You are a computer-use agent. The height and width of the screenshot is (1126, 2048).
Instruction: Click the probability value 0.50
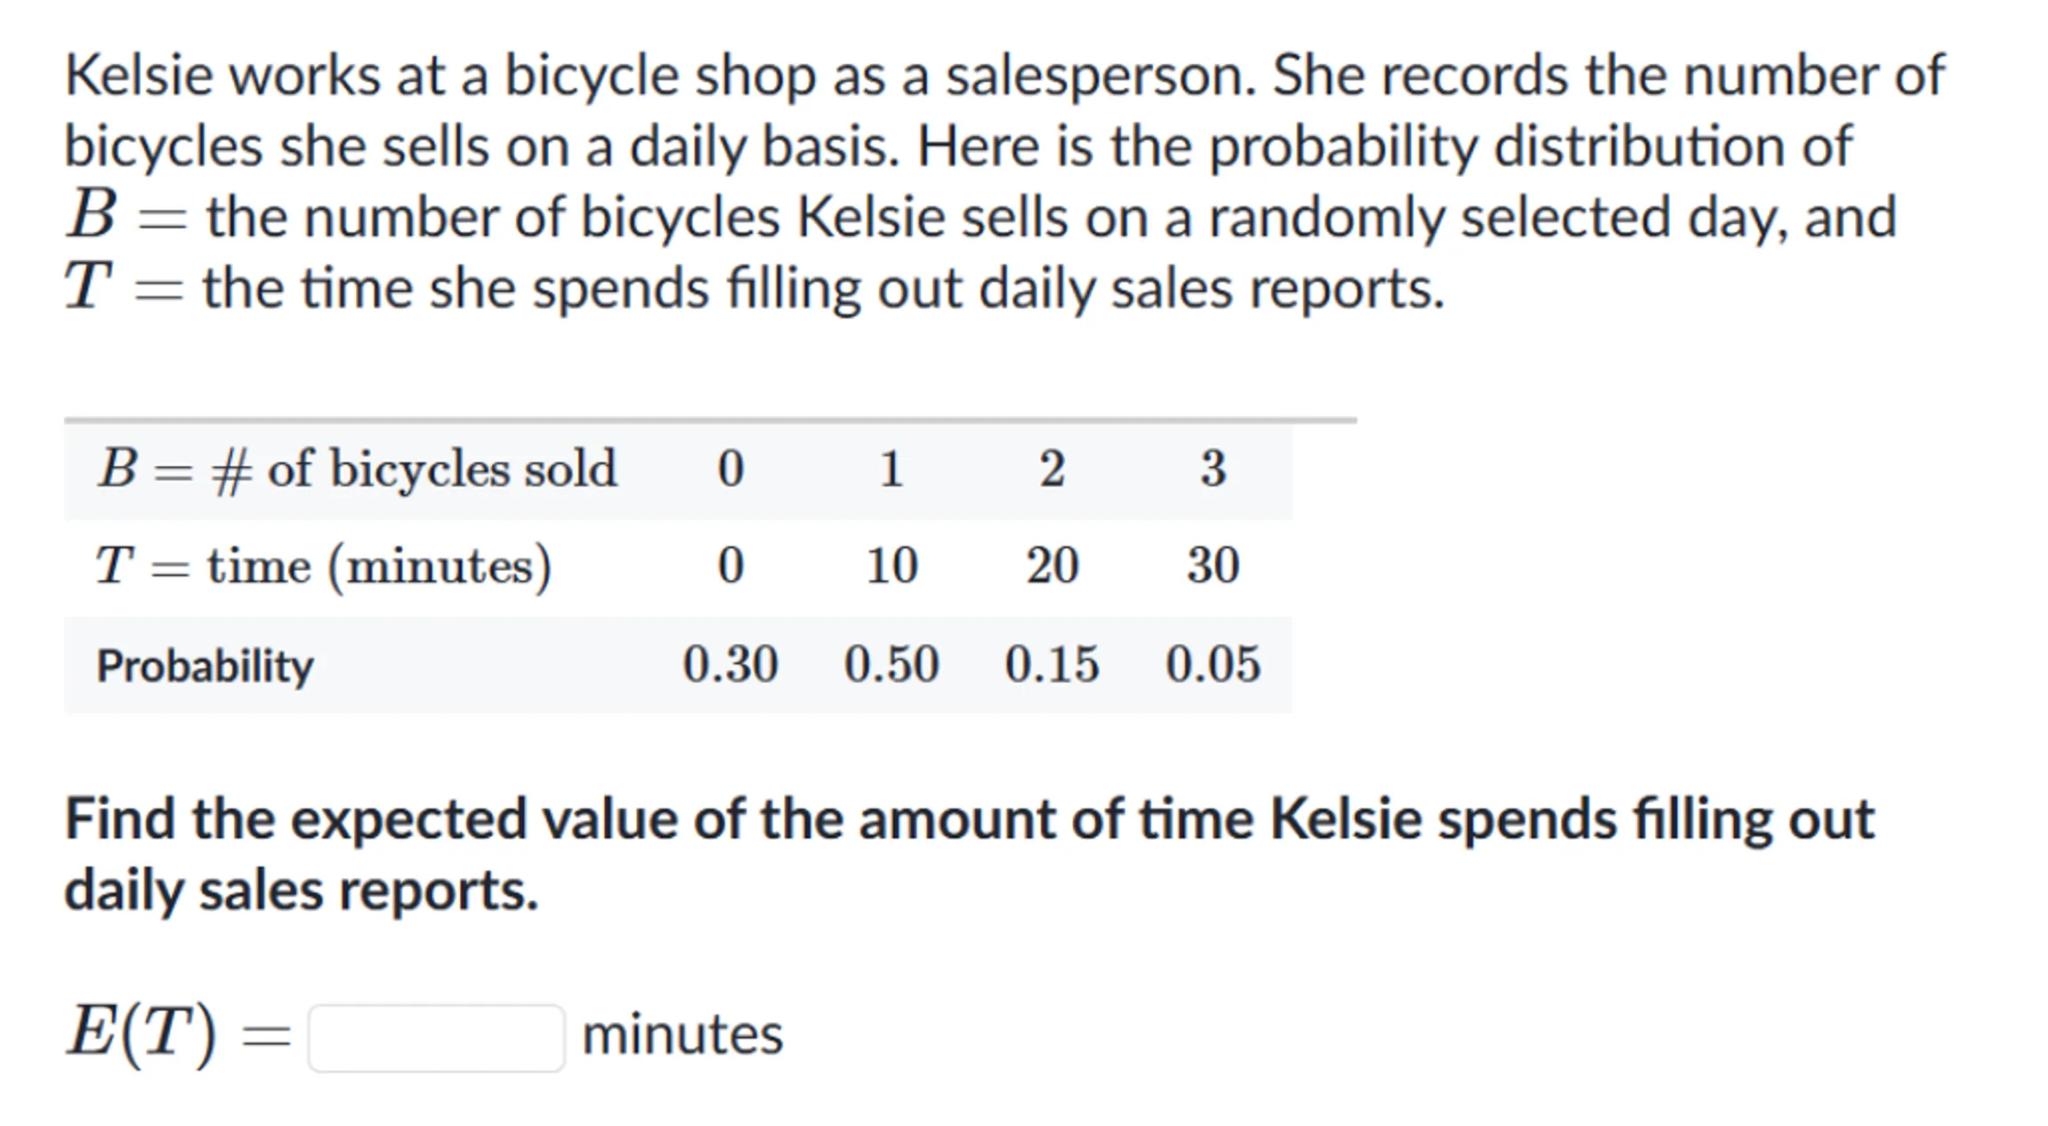click(891, 665)
